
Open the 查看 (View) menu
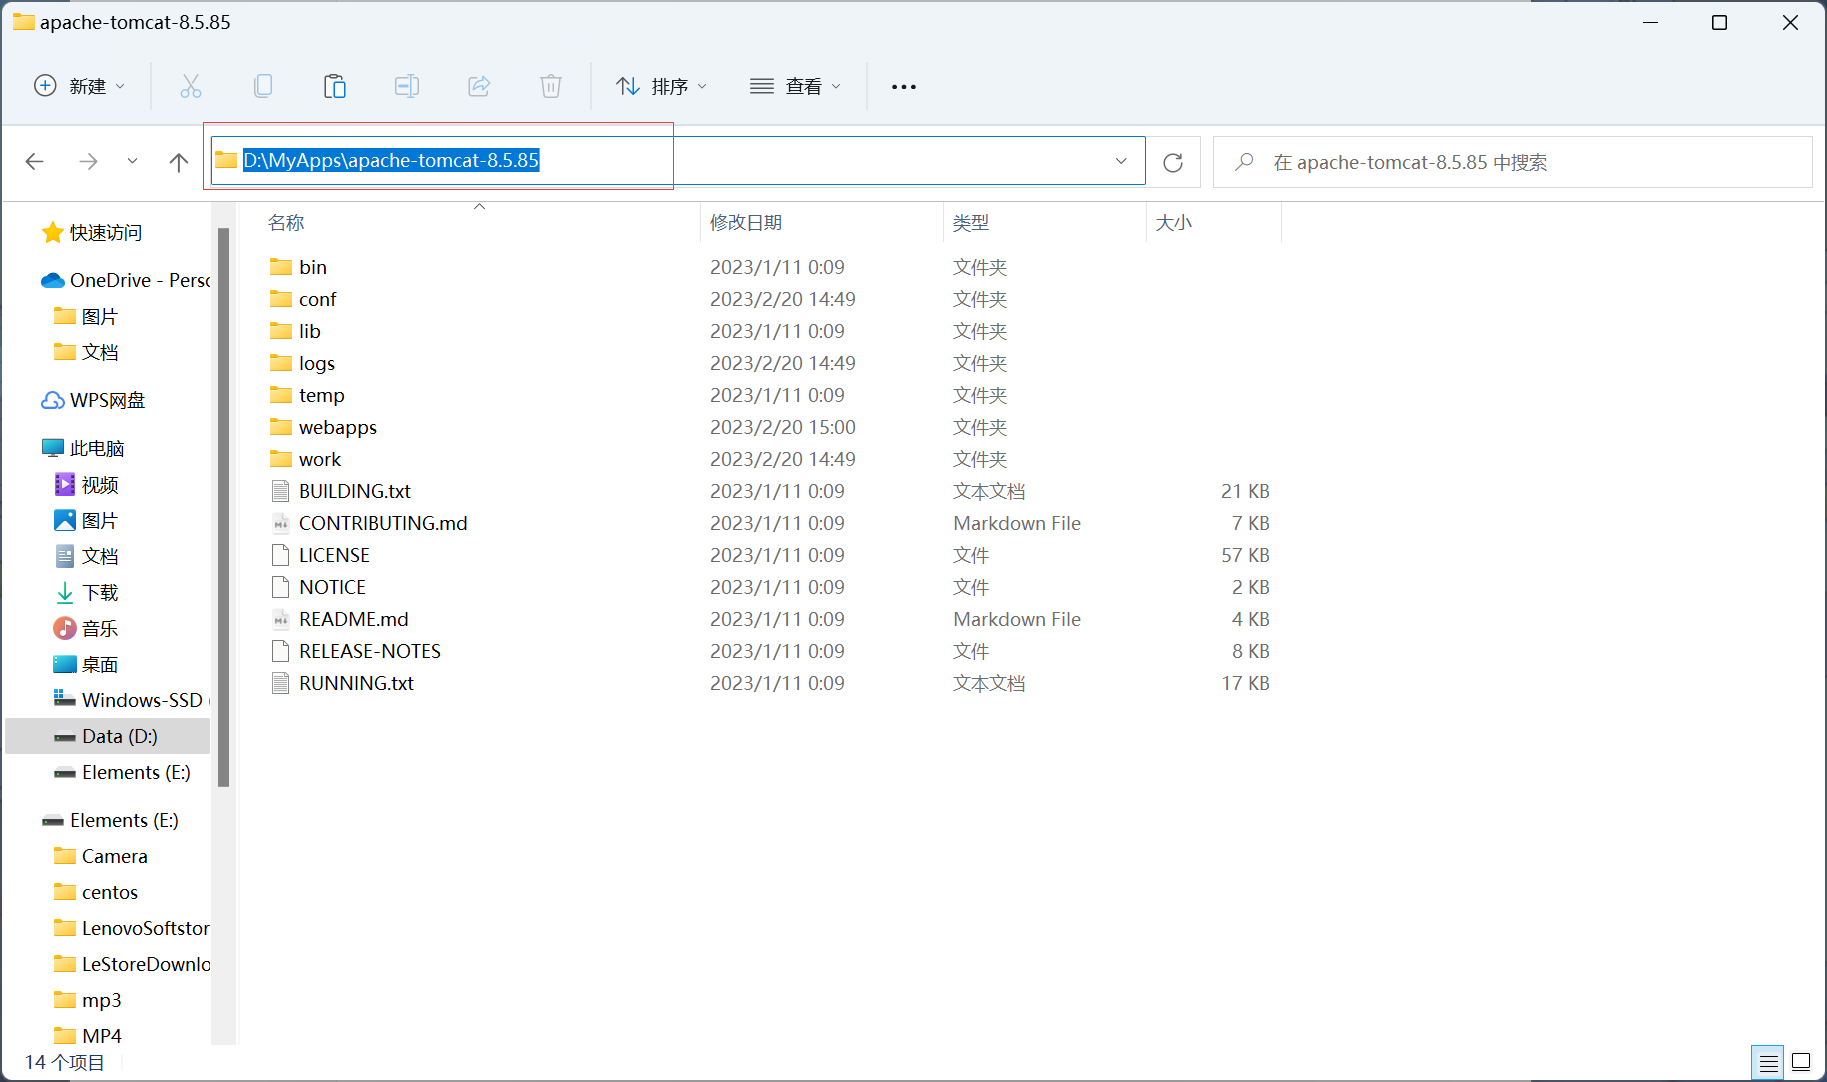(x=796, y=87)
